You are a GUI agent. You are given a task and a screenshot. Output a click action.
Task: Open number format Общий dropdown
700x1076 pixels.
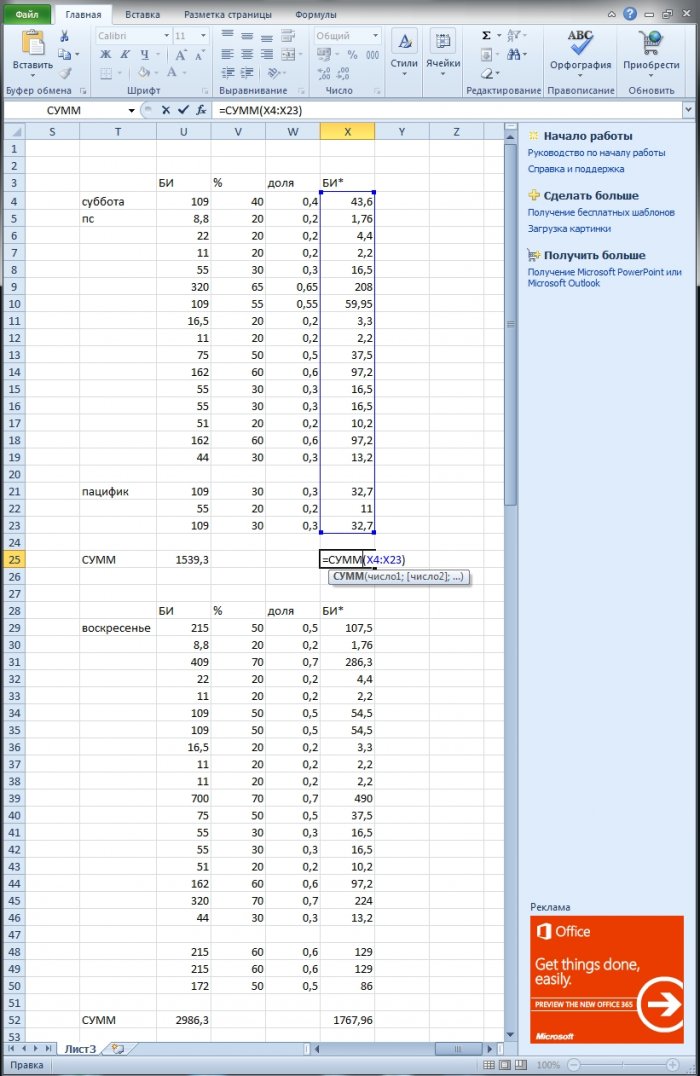pos(375,36)
